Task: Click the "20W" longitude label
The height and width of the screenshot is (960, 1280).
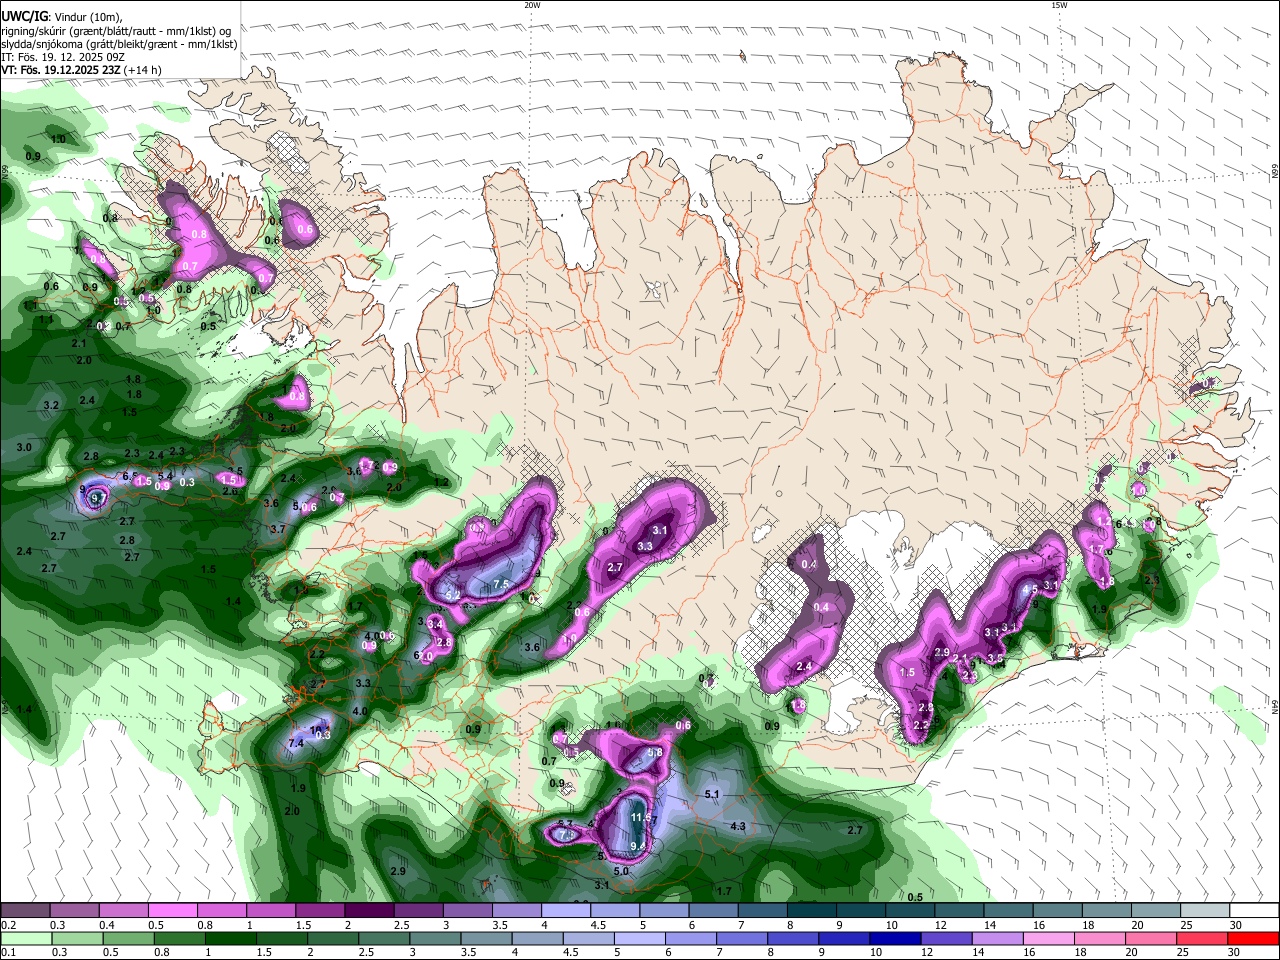Action: [532, 5]
